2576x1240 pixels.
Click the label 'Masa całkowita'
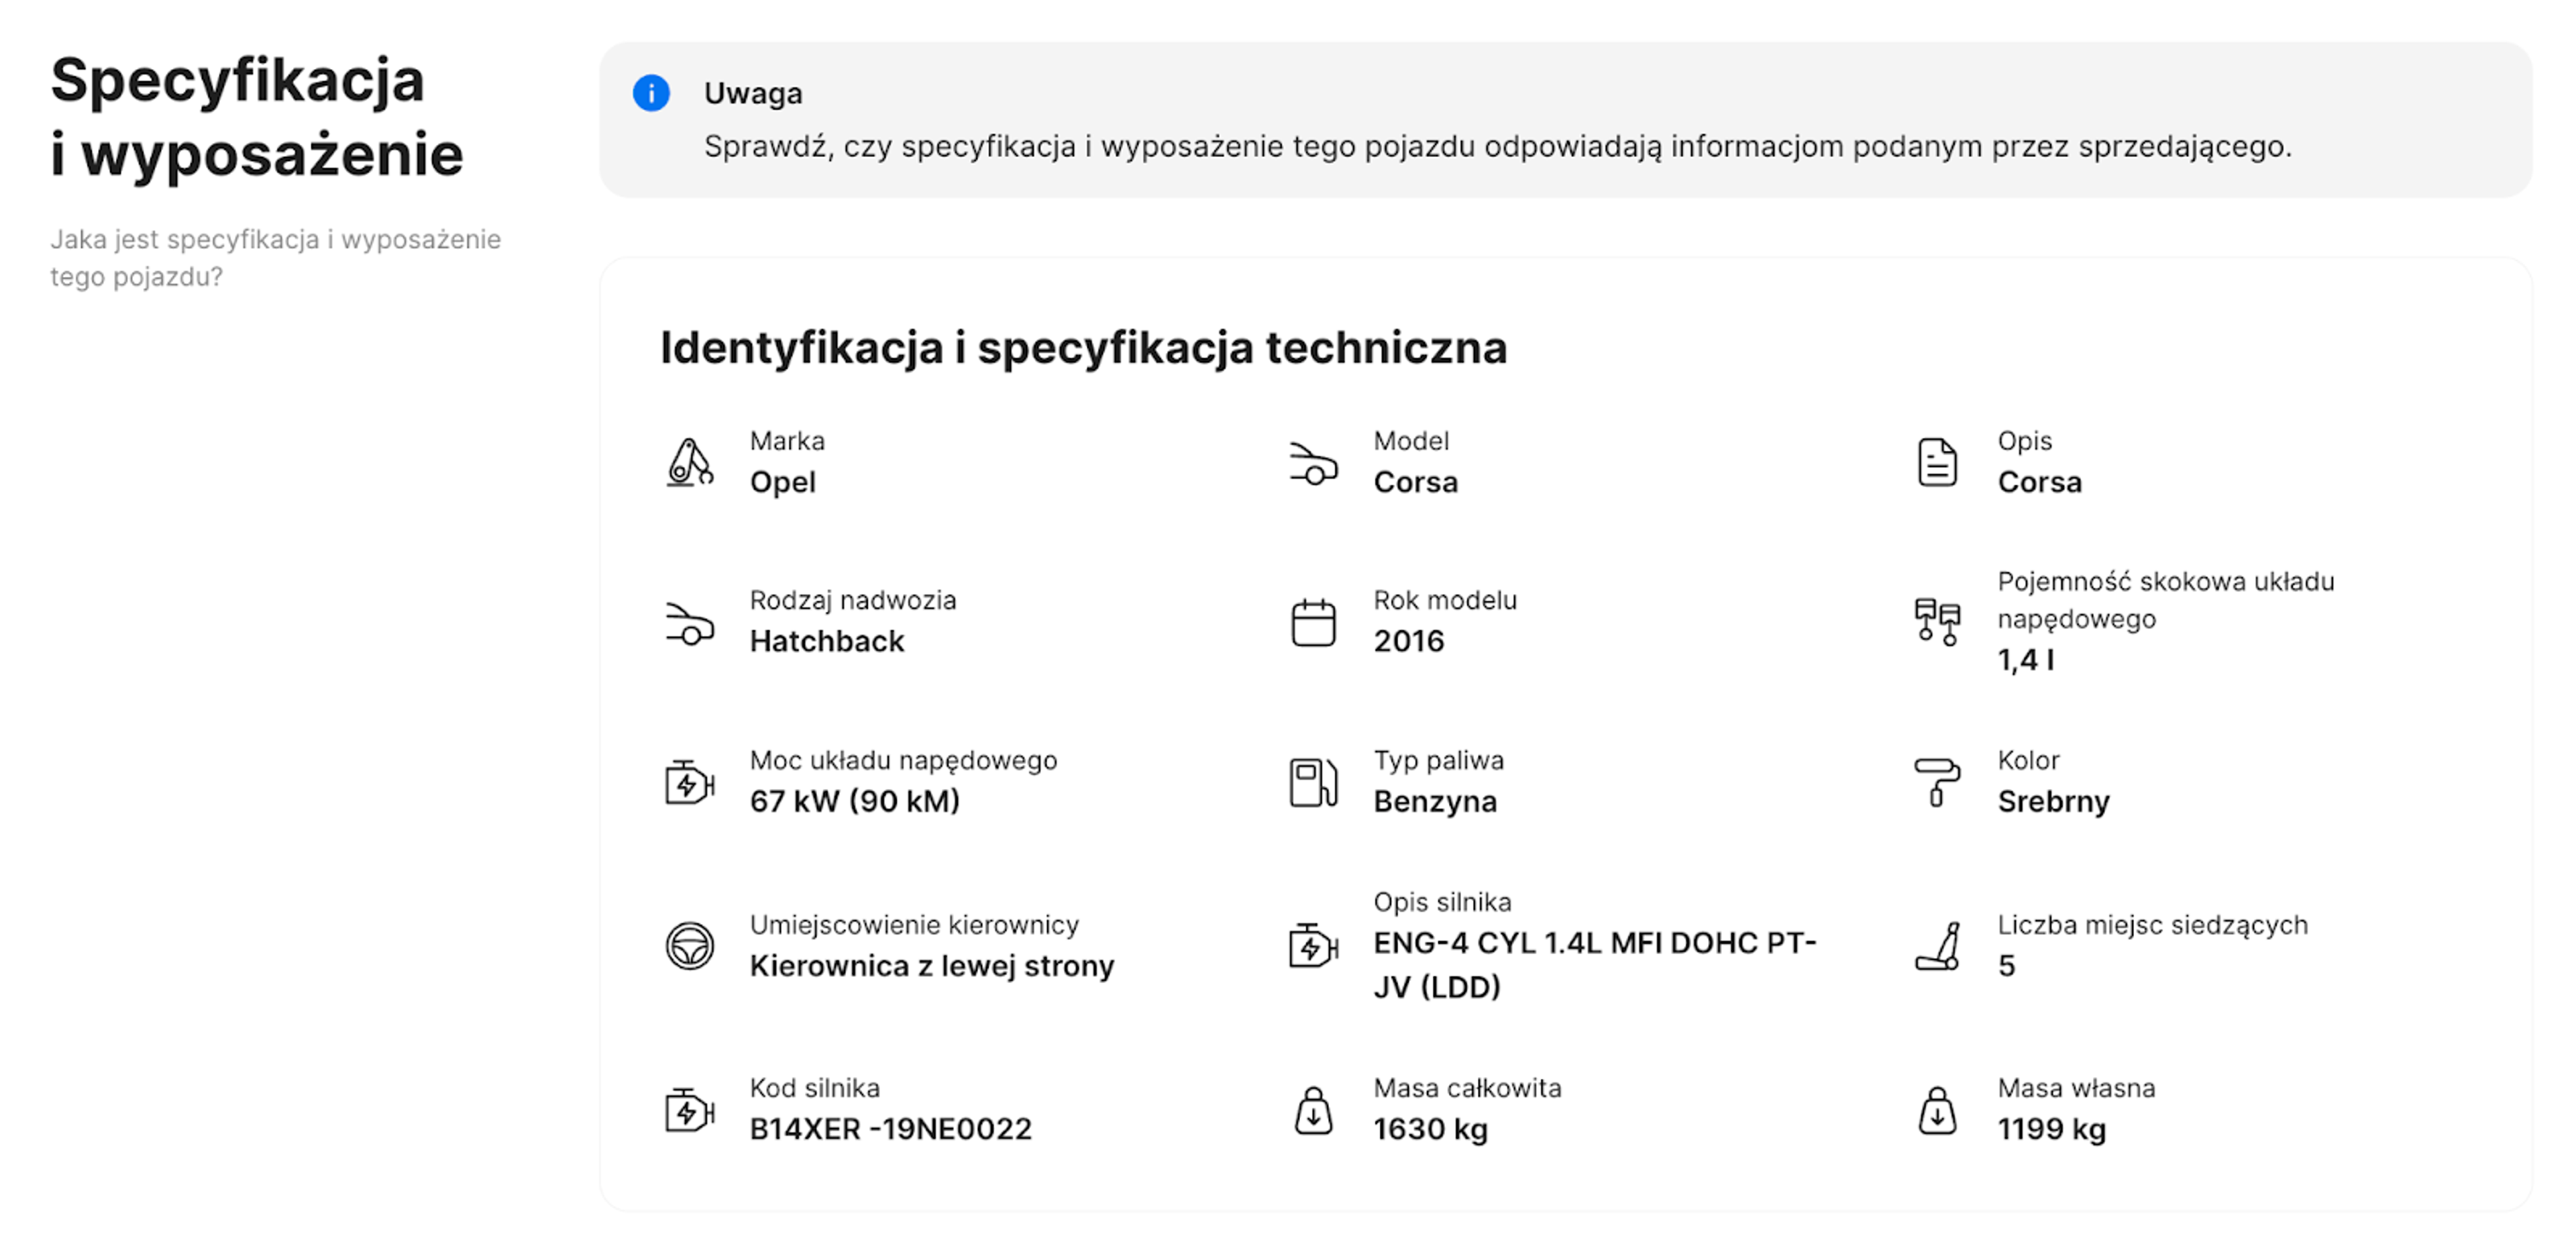click(1467, 1088)
